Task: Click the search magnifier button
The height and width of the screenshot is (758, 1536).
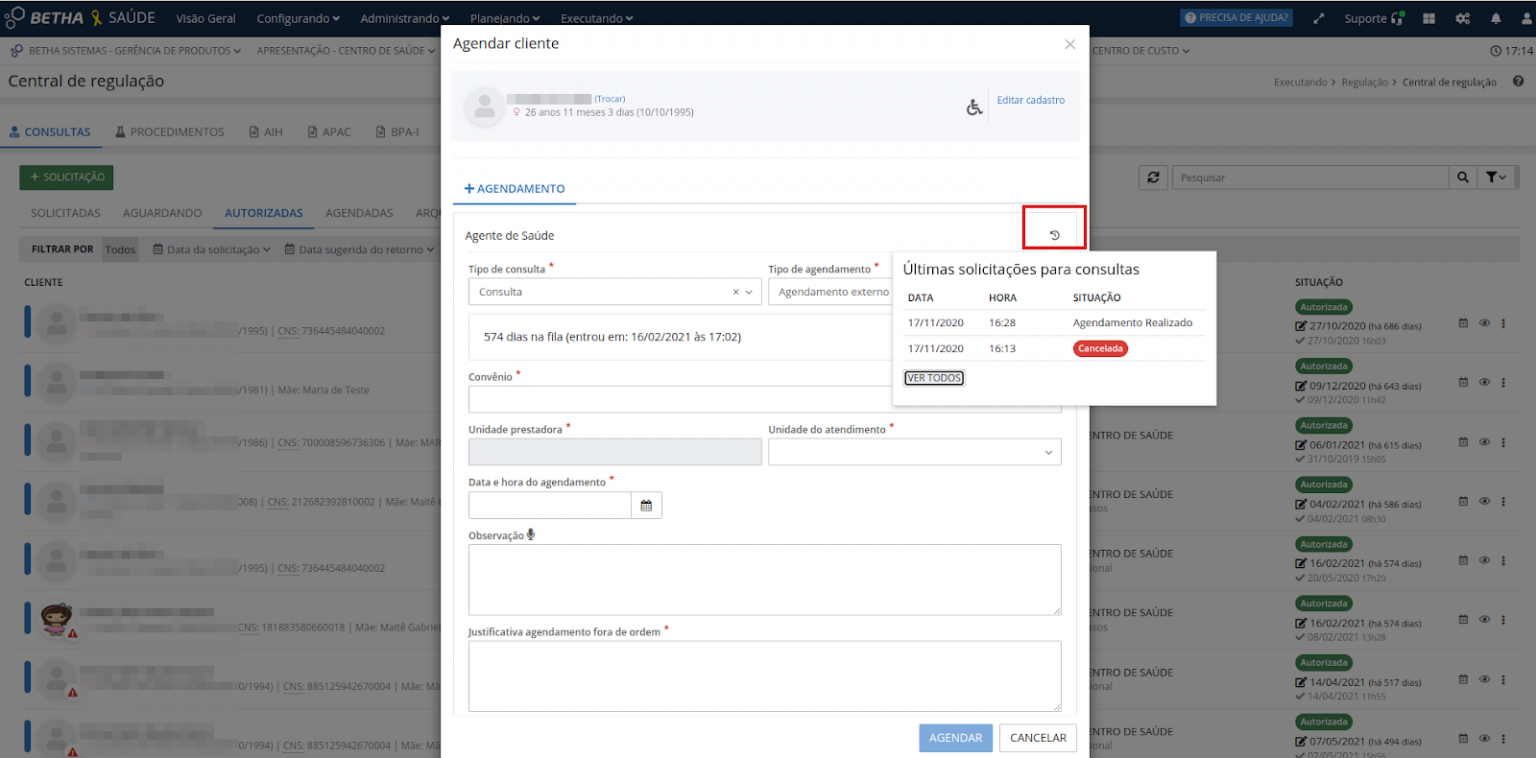Action: (x=1463, y=177)
